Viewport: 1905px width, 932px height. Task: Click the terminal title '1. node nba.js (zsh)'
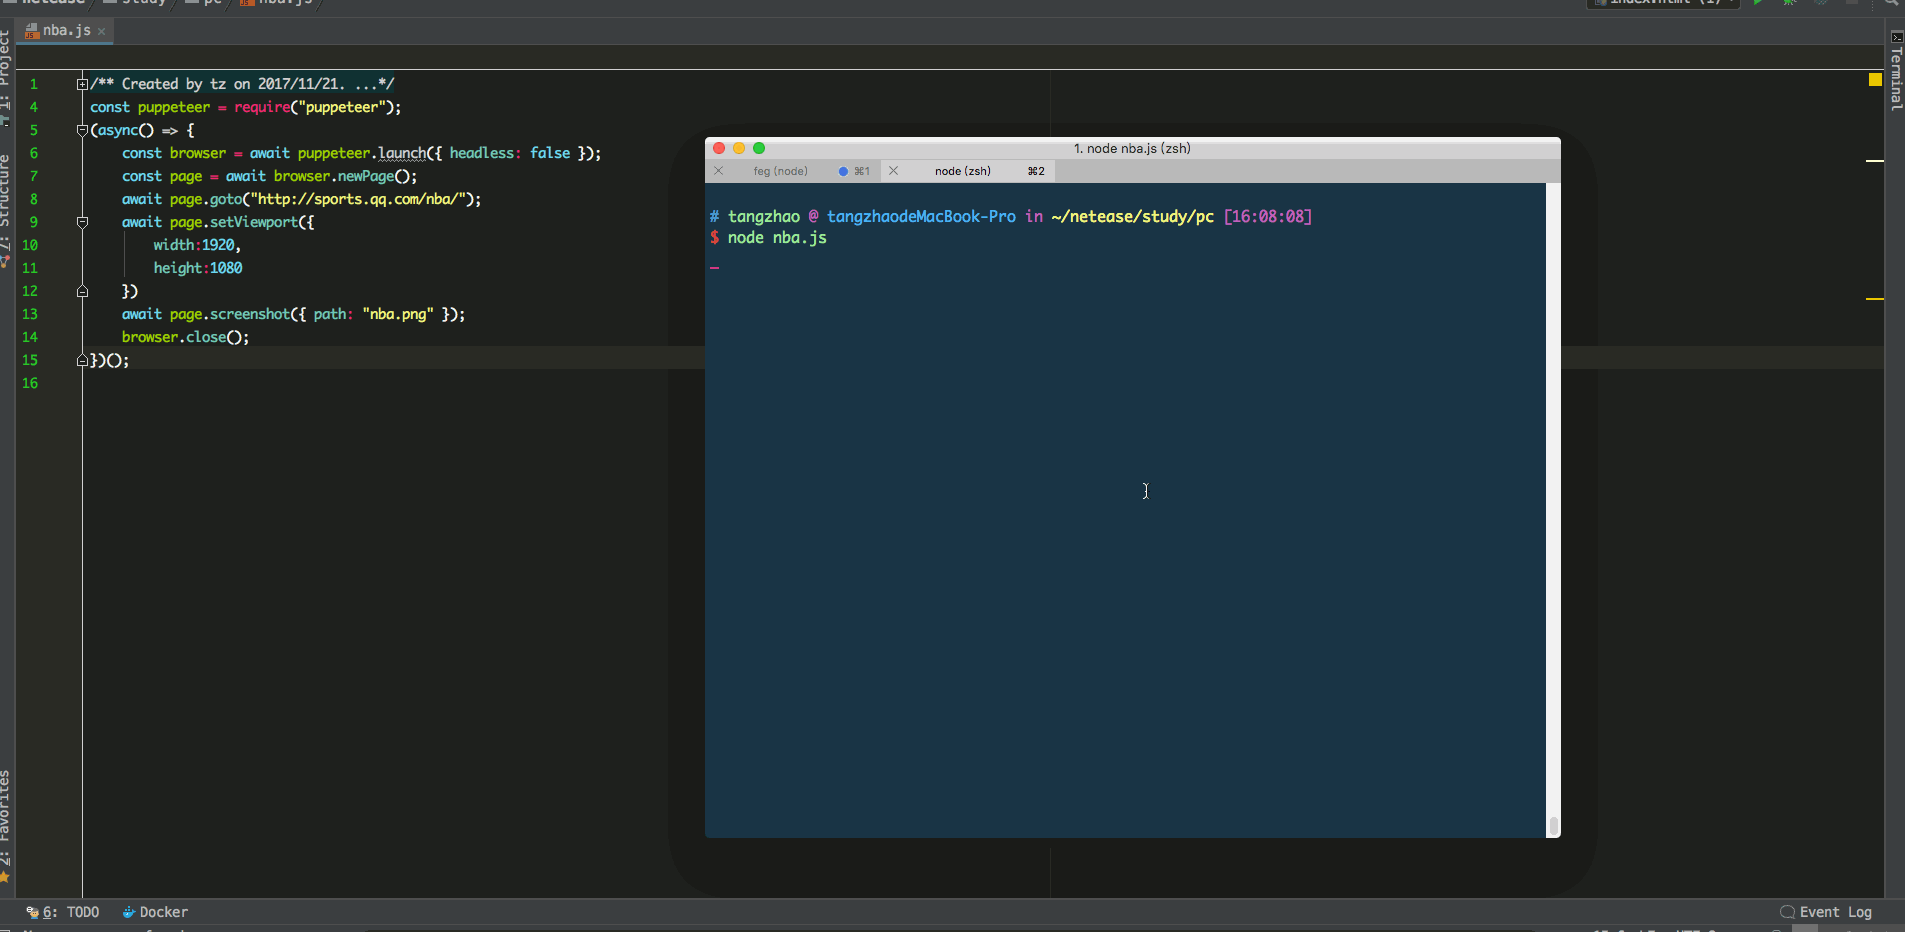pyautogui.click(x=1132, y=148)
